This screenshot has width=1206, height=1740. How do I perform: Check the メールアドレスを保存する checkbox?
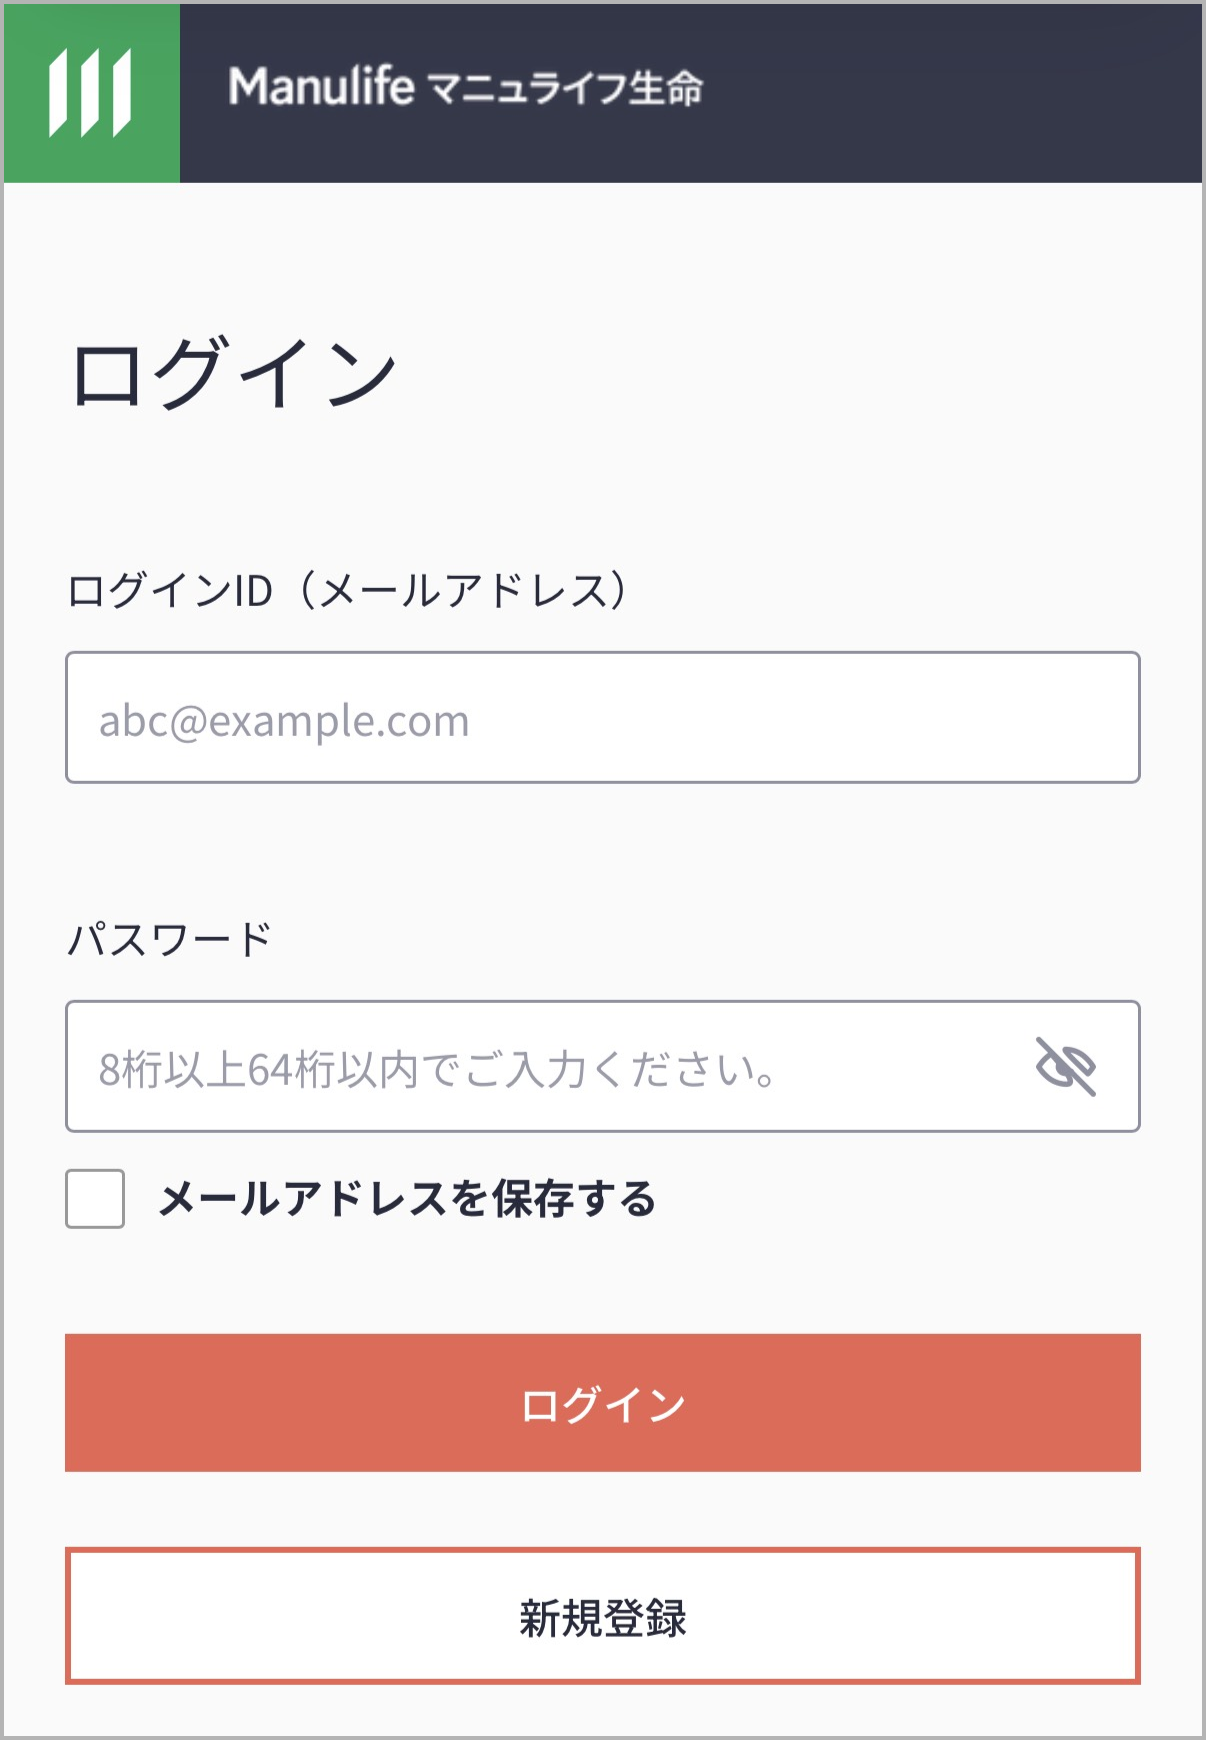click(x=95, y=1198)
